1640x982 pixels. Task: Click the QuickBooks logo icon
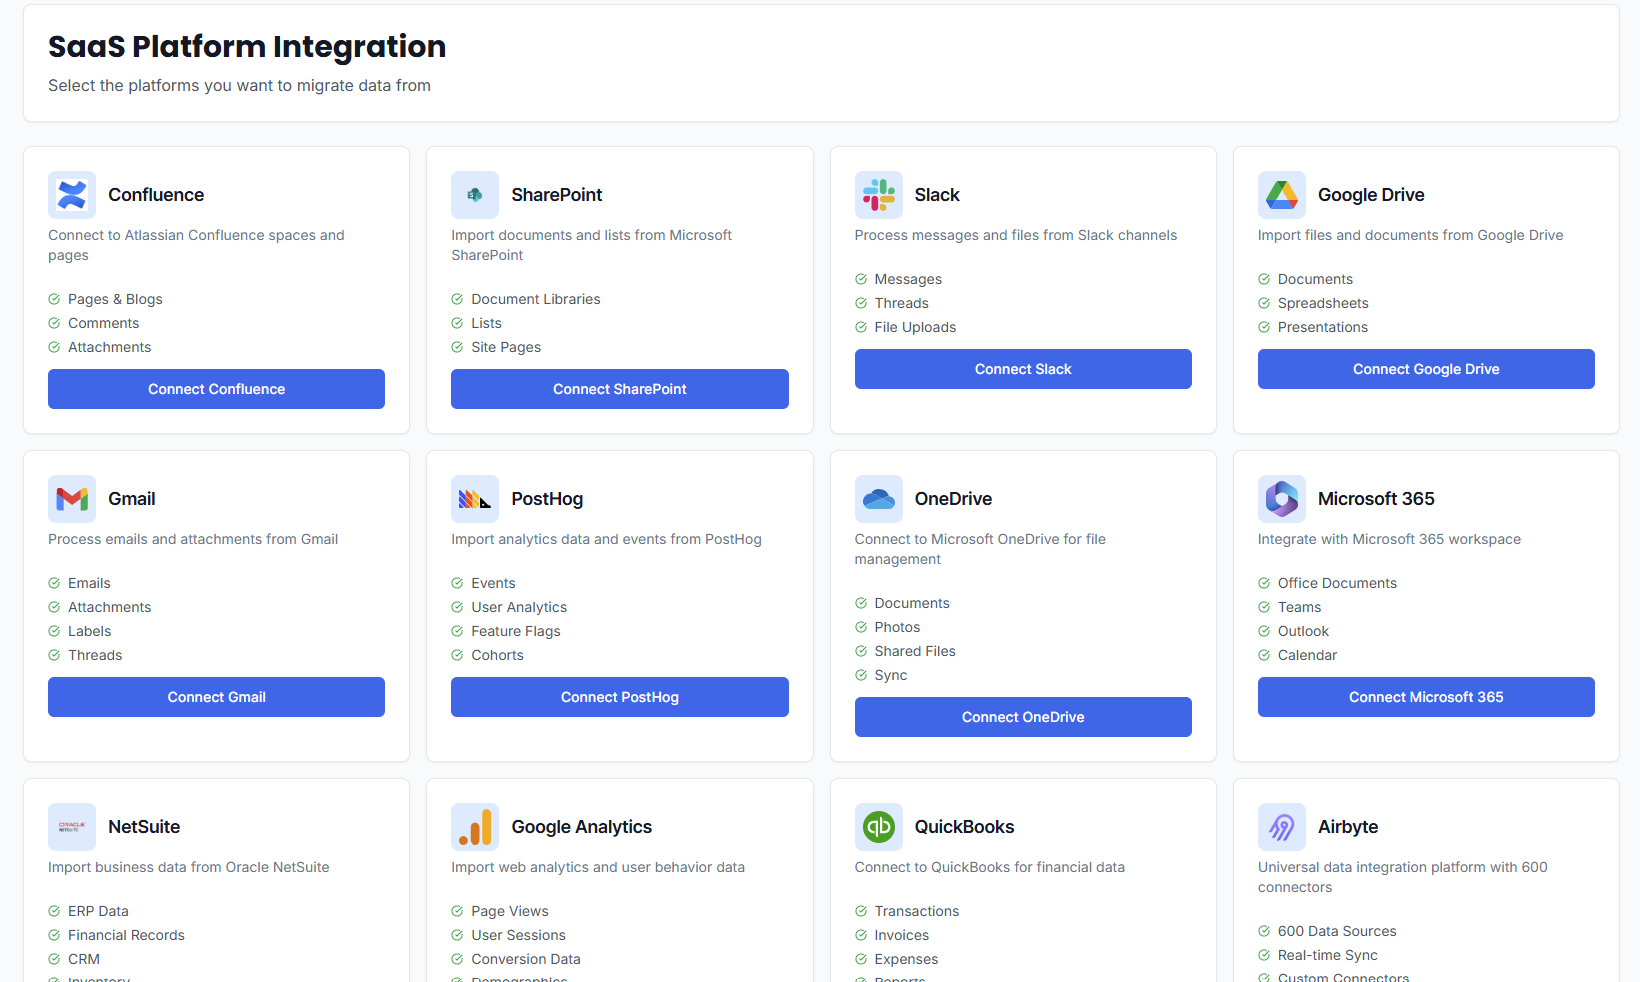(x=879, y=827)
